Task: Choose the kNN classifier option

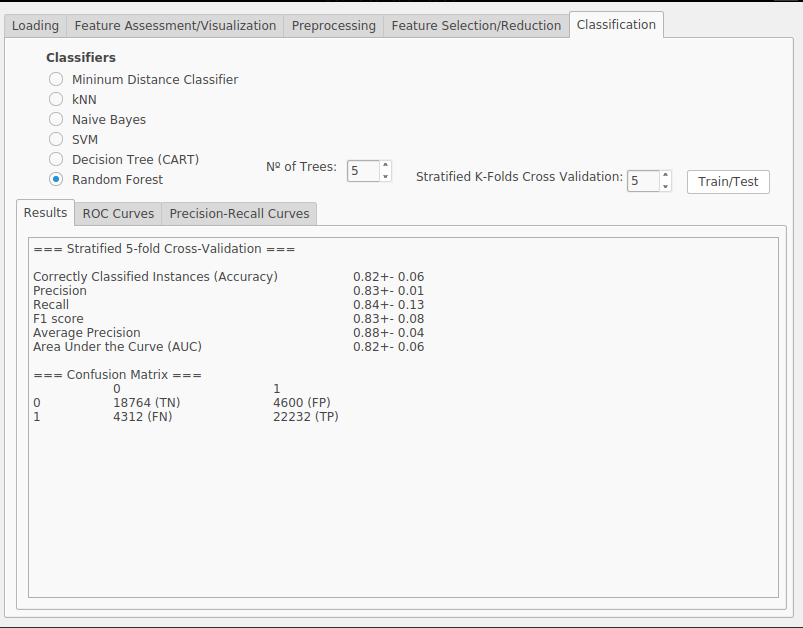Action: pos(56,99)
